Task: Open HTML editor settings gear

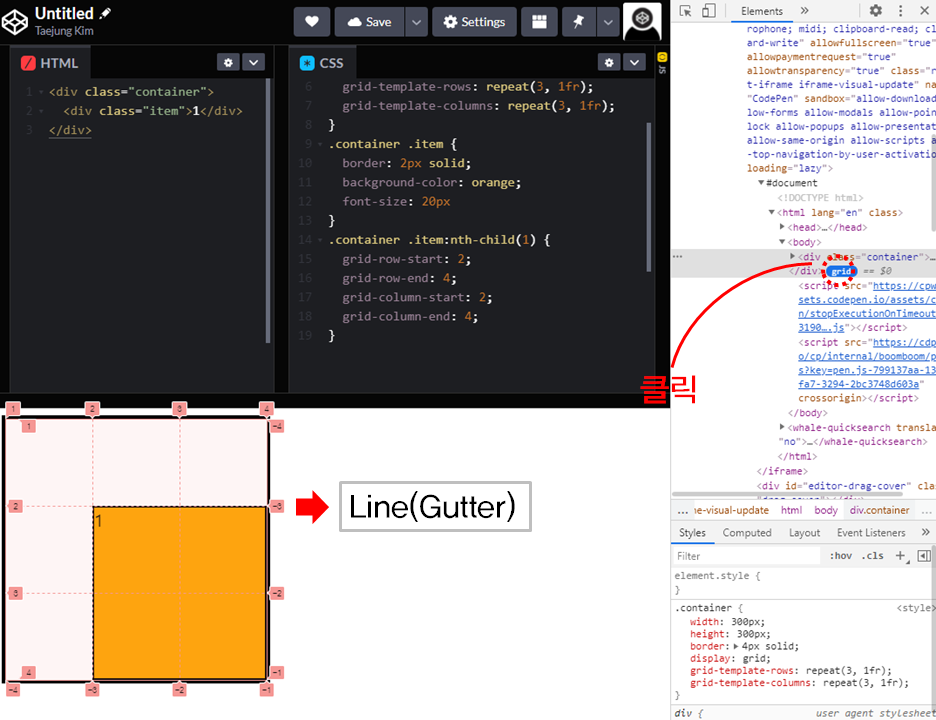Action: 228,62
